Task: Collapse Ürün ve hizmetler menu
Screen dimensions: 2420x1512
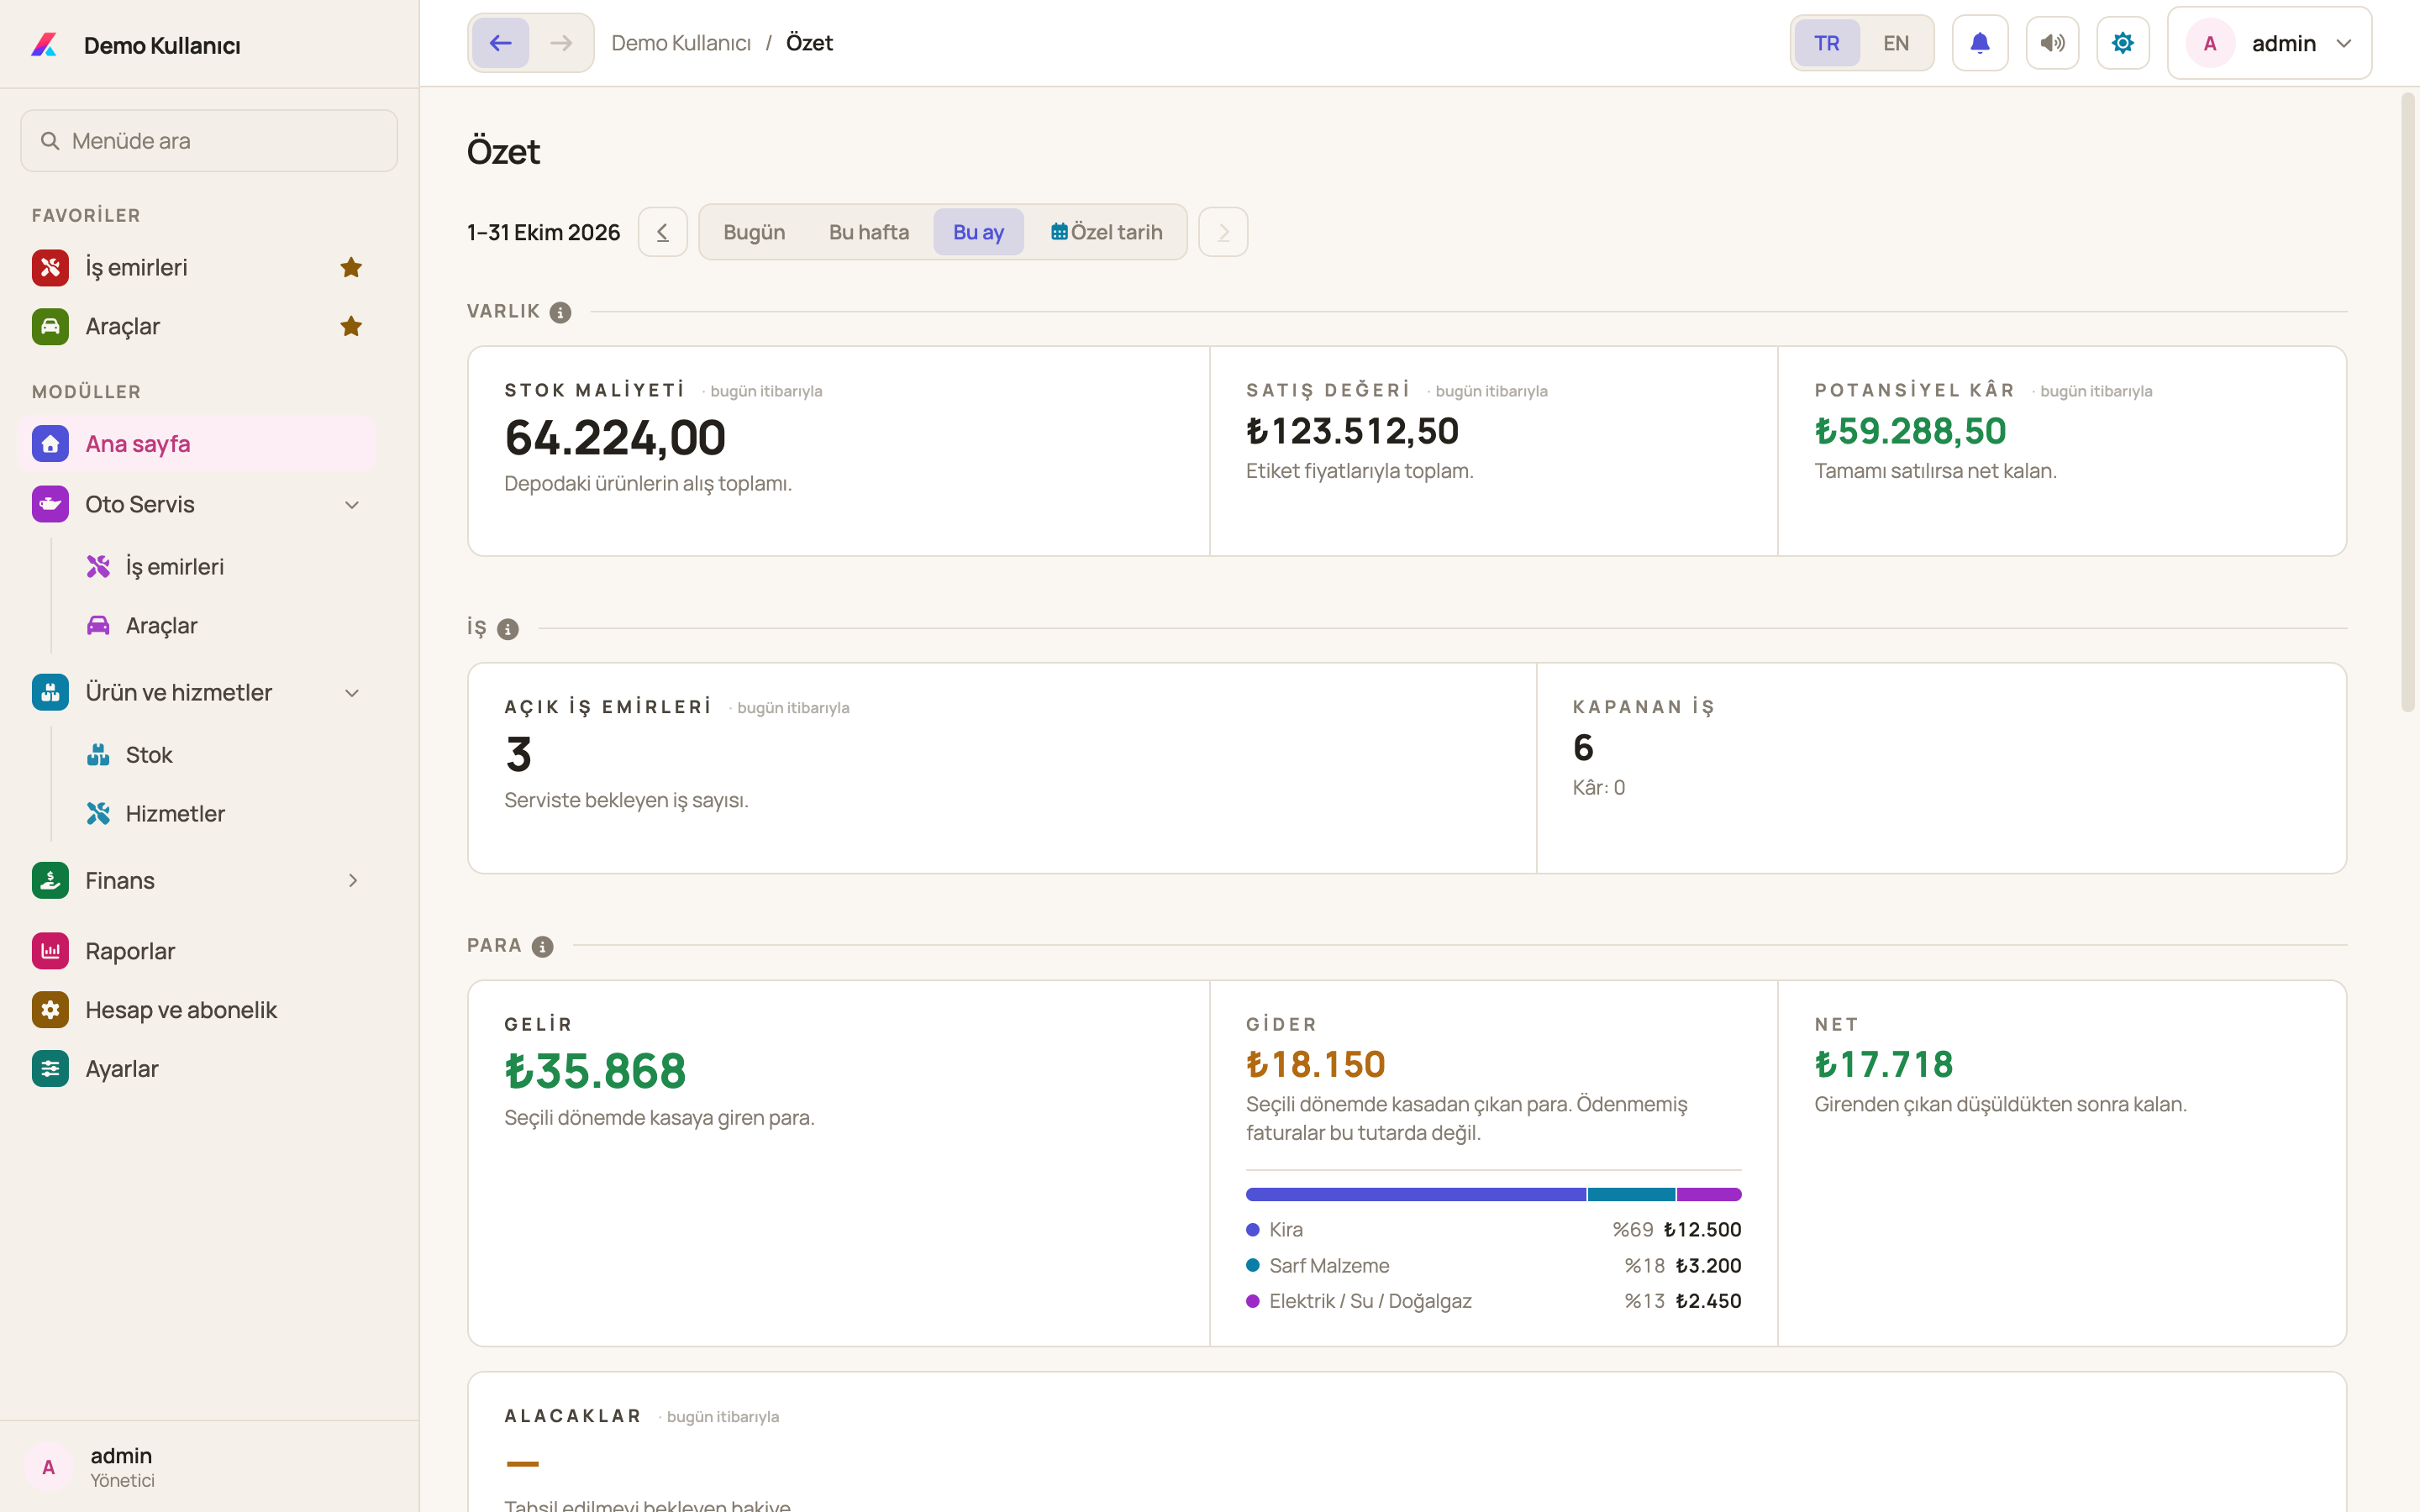Action: 352,693
